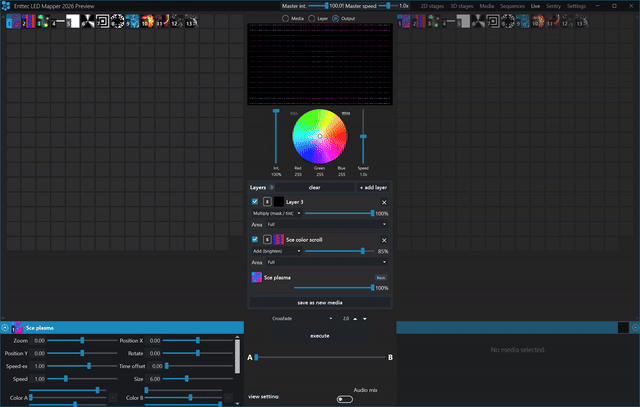This screenshot has height=407, width=640.
Task: Select media thumbnail 1 in left grid
Action: point(13,21)
